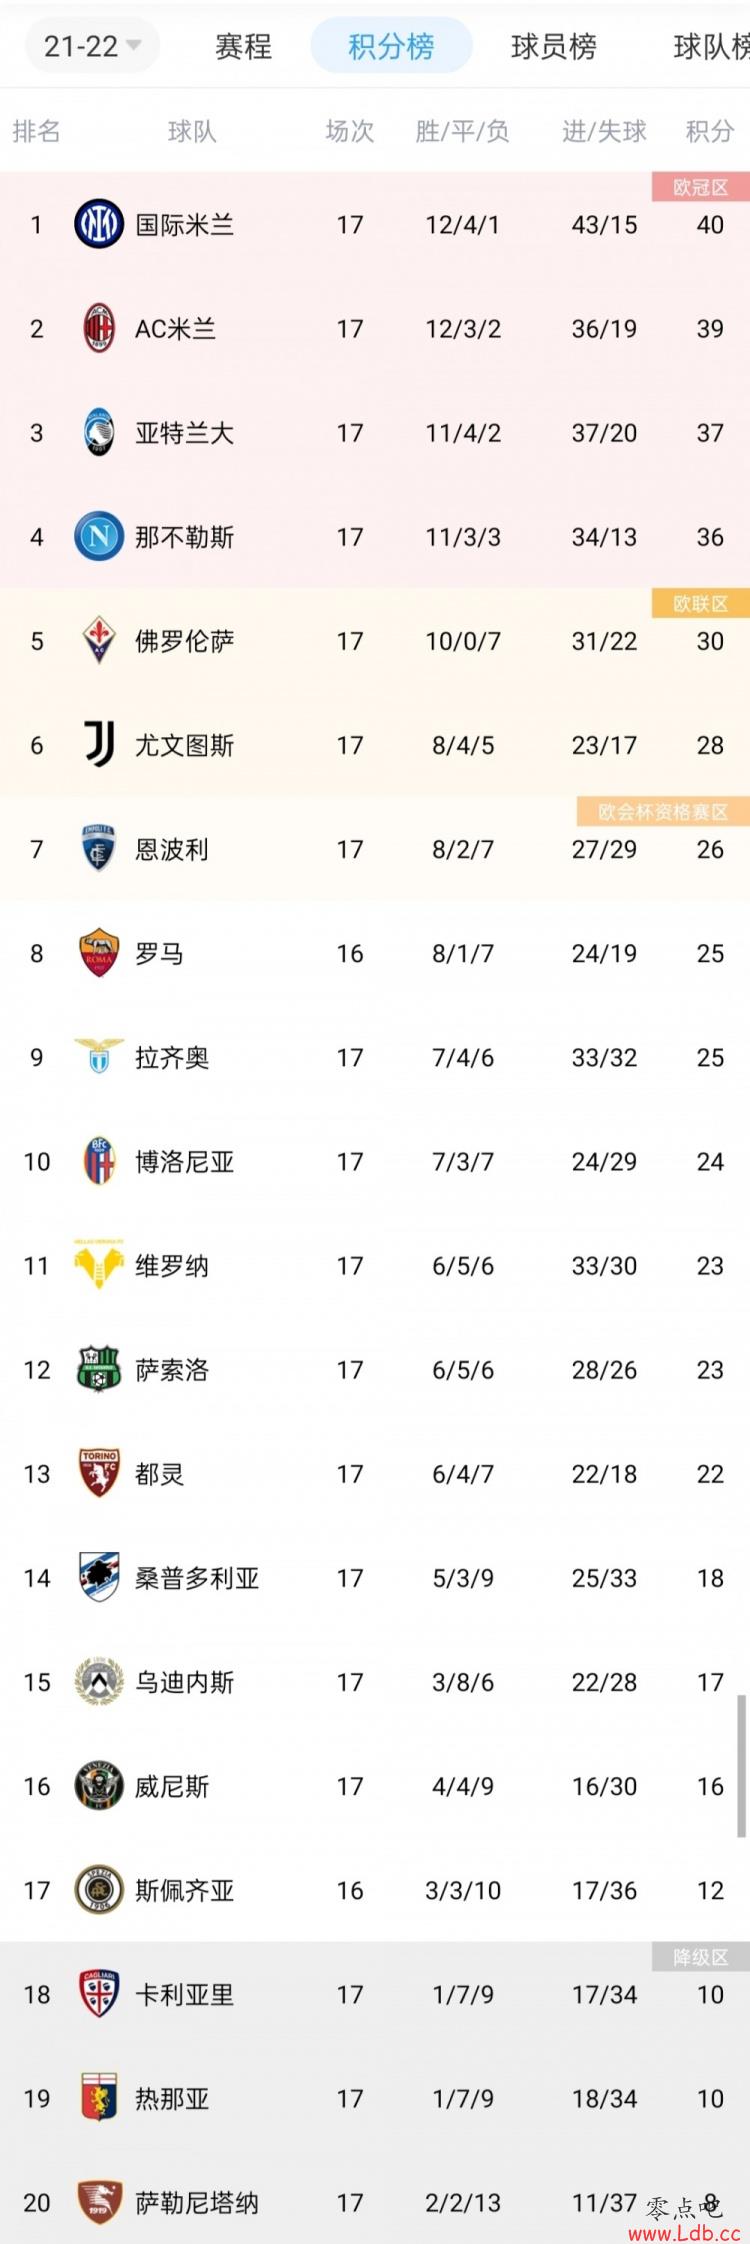Select the Sampdoria team crest
The image size is (750, 2244).
tap(99, 1577)
